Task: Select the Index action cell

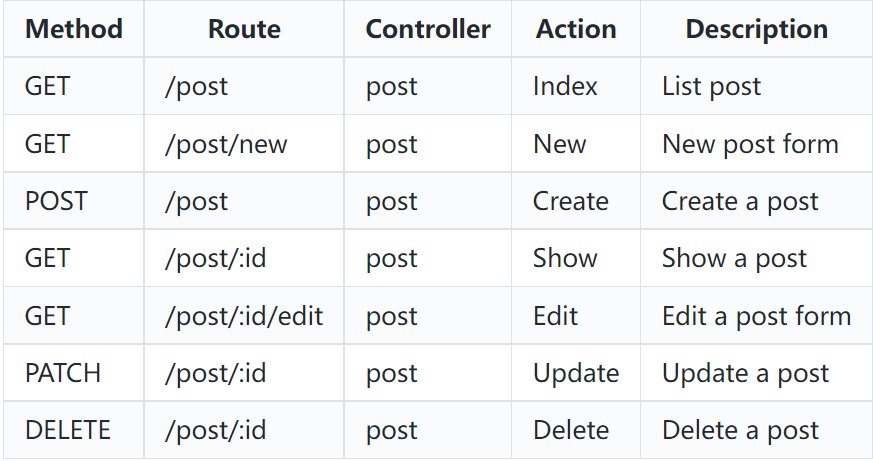Action: [x=576, y=86]
